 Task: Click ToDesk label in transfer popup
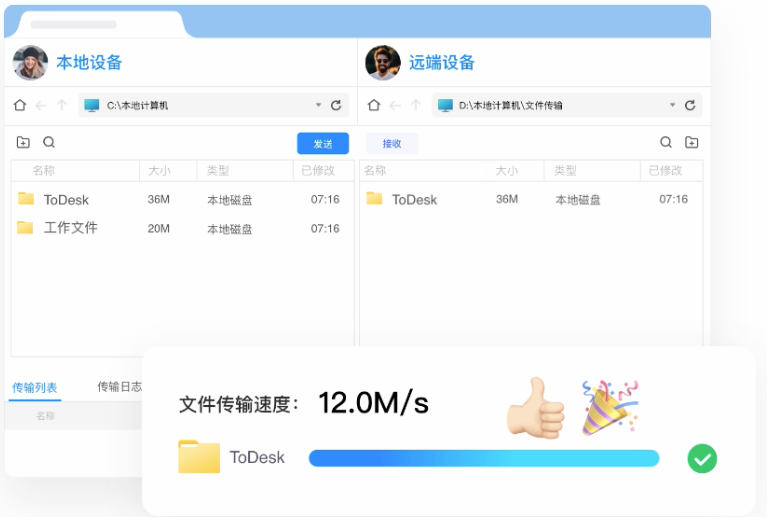tap(257, 457)
